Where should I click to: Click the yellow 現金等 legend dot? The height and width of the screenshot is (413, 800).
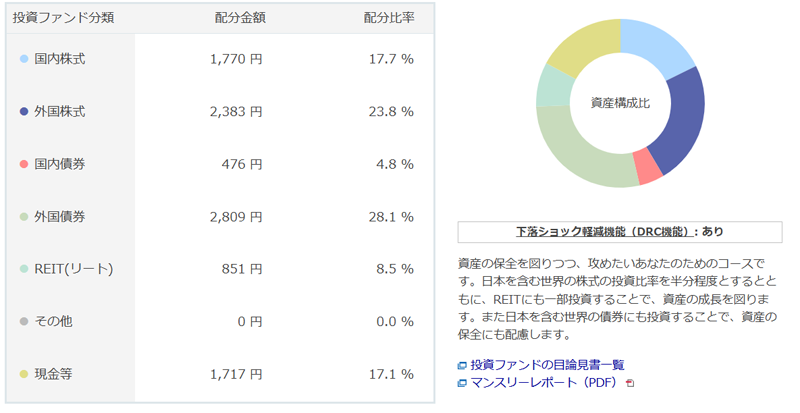click(24, 374)
